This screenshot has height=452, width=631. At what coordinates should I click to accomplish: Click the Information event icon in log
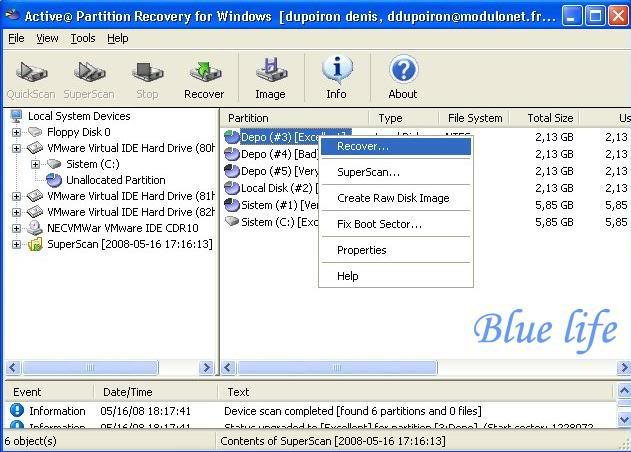point(16,410)
